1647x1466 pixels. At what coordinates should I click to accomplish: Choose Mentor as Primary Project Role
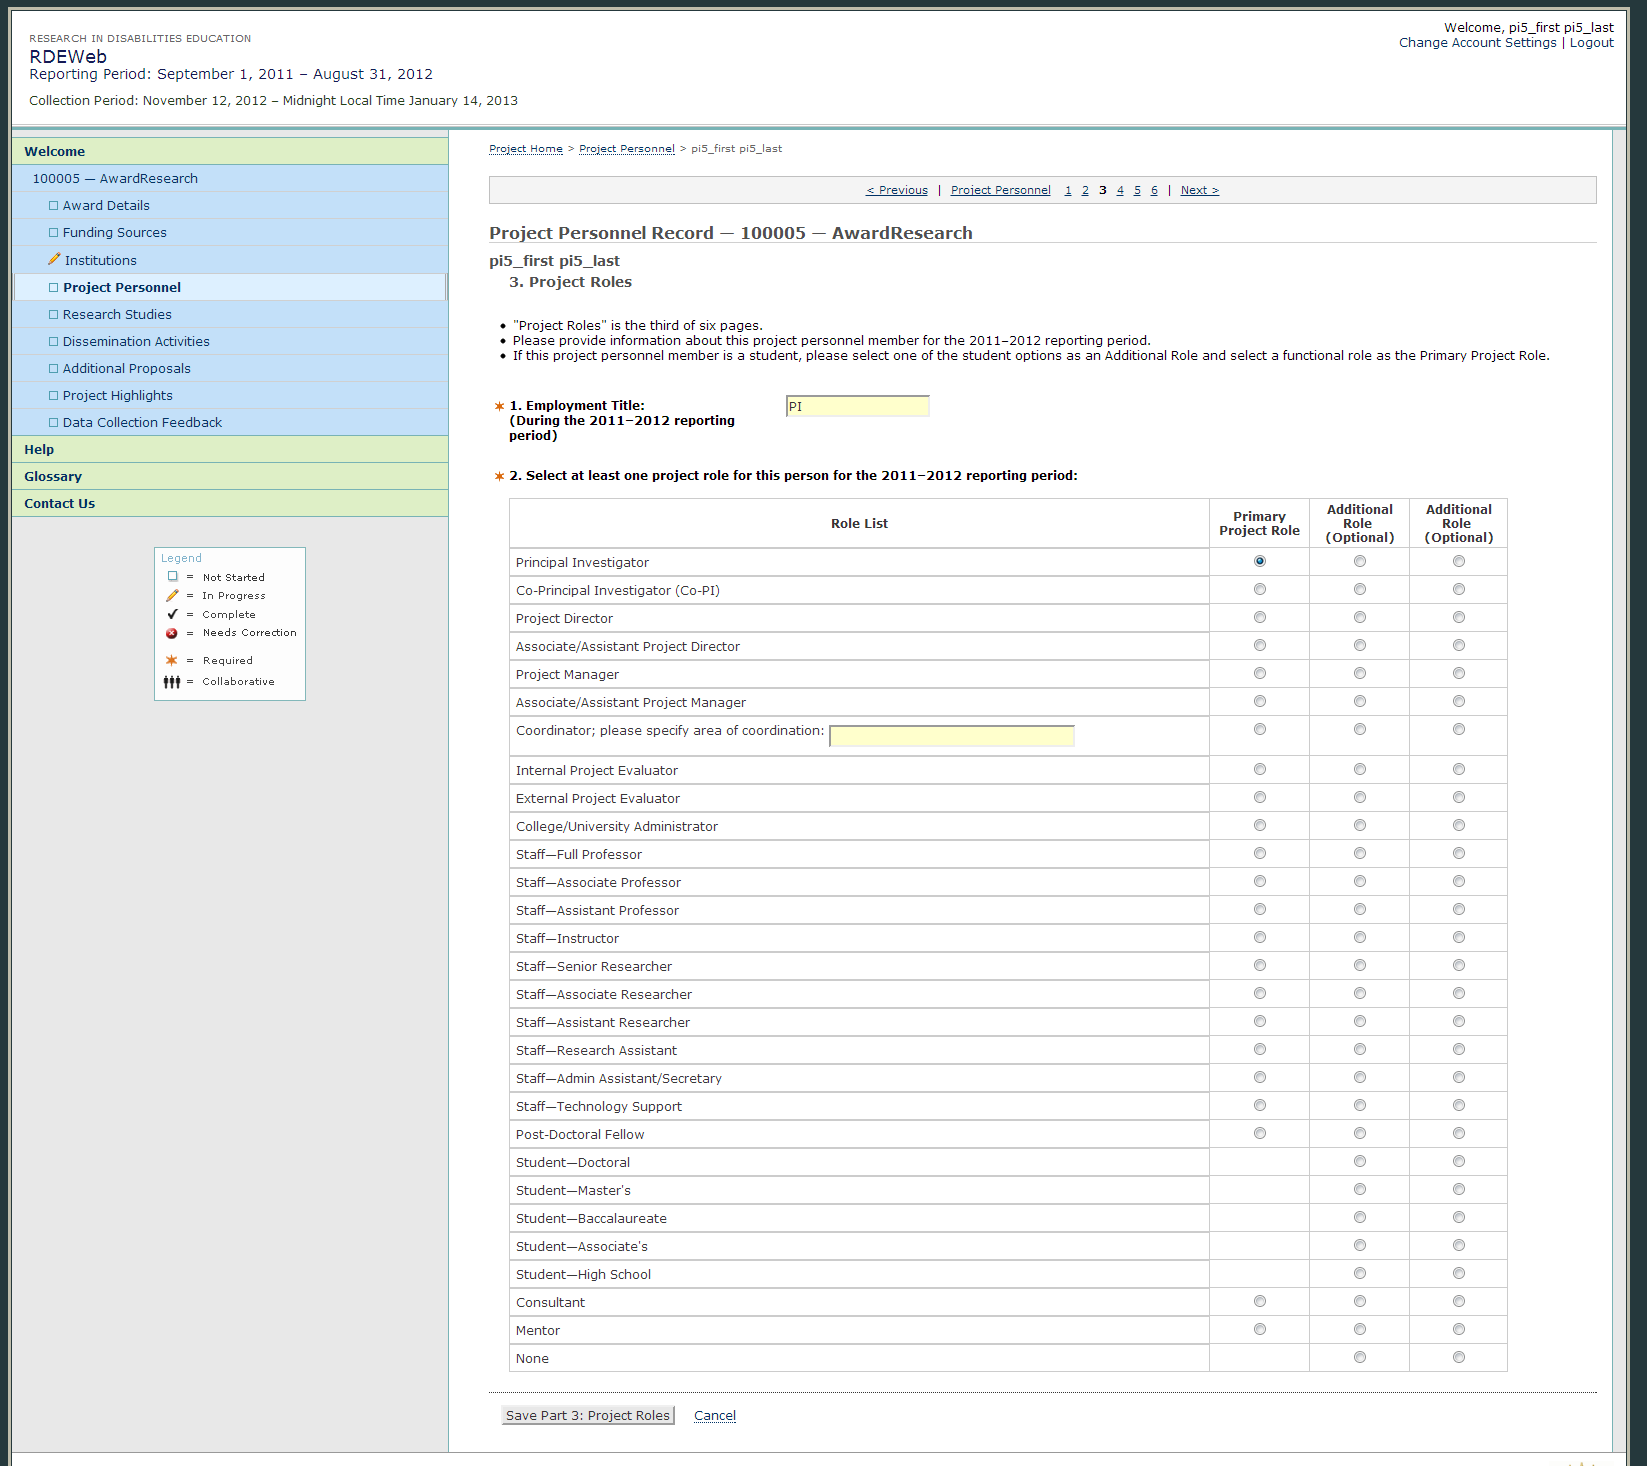[x=1259, y=1330]
